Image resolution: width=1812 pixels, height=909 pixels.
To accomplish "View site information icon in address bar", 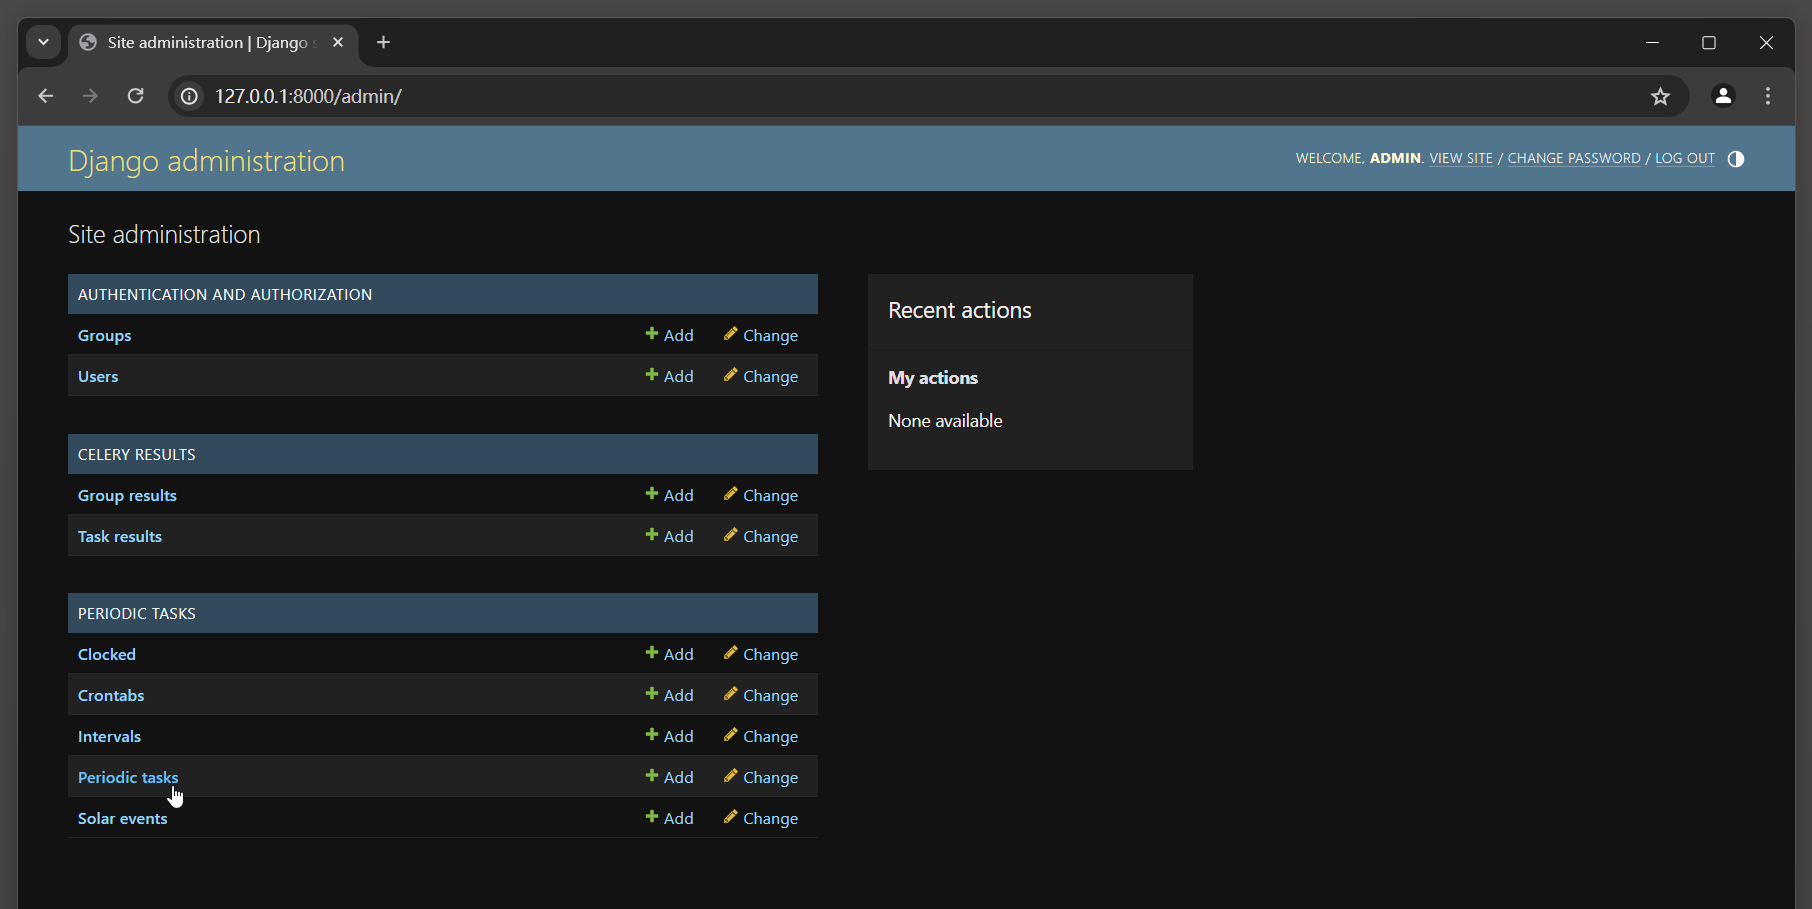I will (189, 96).
